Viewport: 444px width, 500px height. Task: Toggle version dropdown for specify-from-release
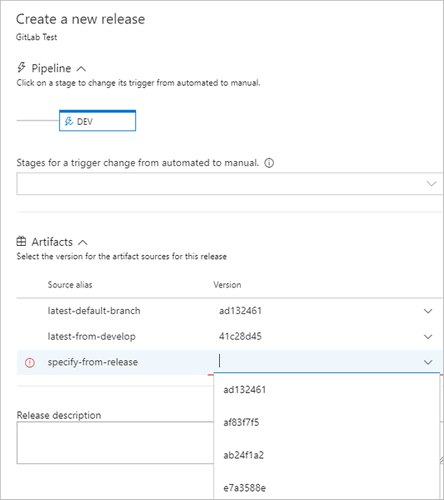click(428, 362)
